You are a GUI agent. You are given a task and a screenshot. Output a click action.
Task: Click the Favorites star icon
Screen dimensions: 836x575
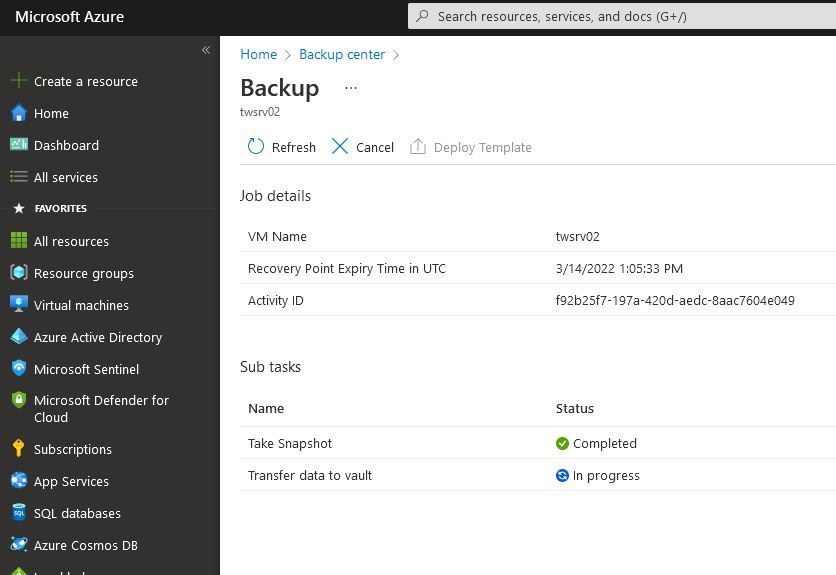click(x=19, y=209)
